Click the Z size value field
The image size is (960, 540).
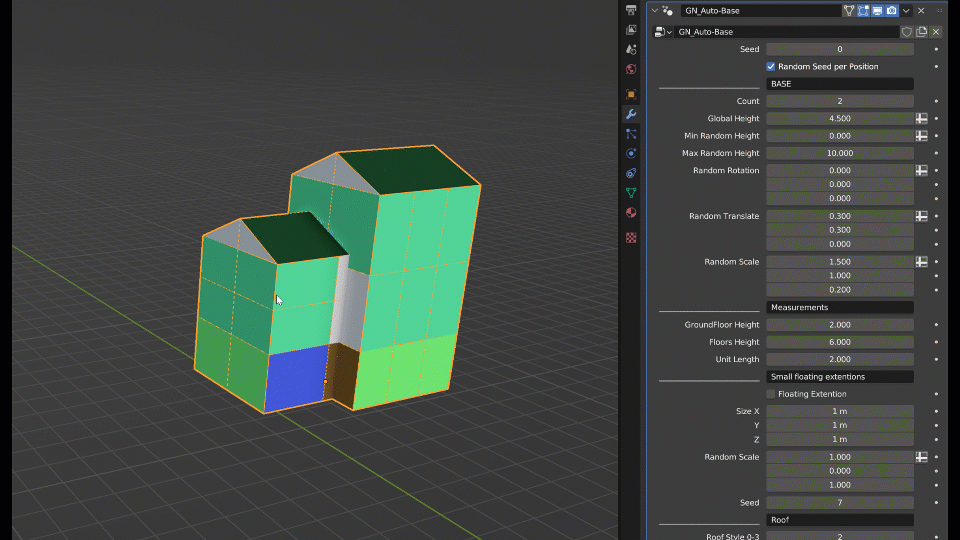[x=840, y=439]
